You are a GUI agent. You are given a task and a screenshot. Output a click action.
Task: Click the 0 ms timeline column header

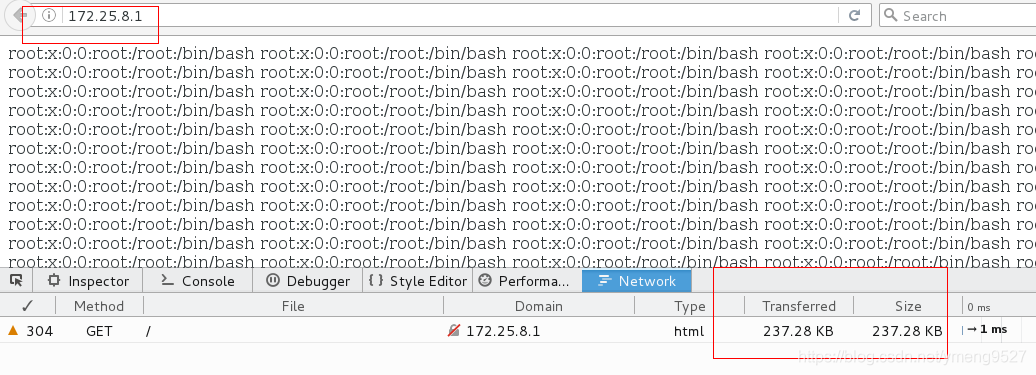979,307
